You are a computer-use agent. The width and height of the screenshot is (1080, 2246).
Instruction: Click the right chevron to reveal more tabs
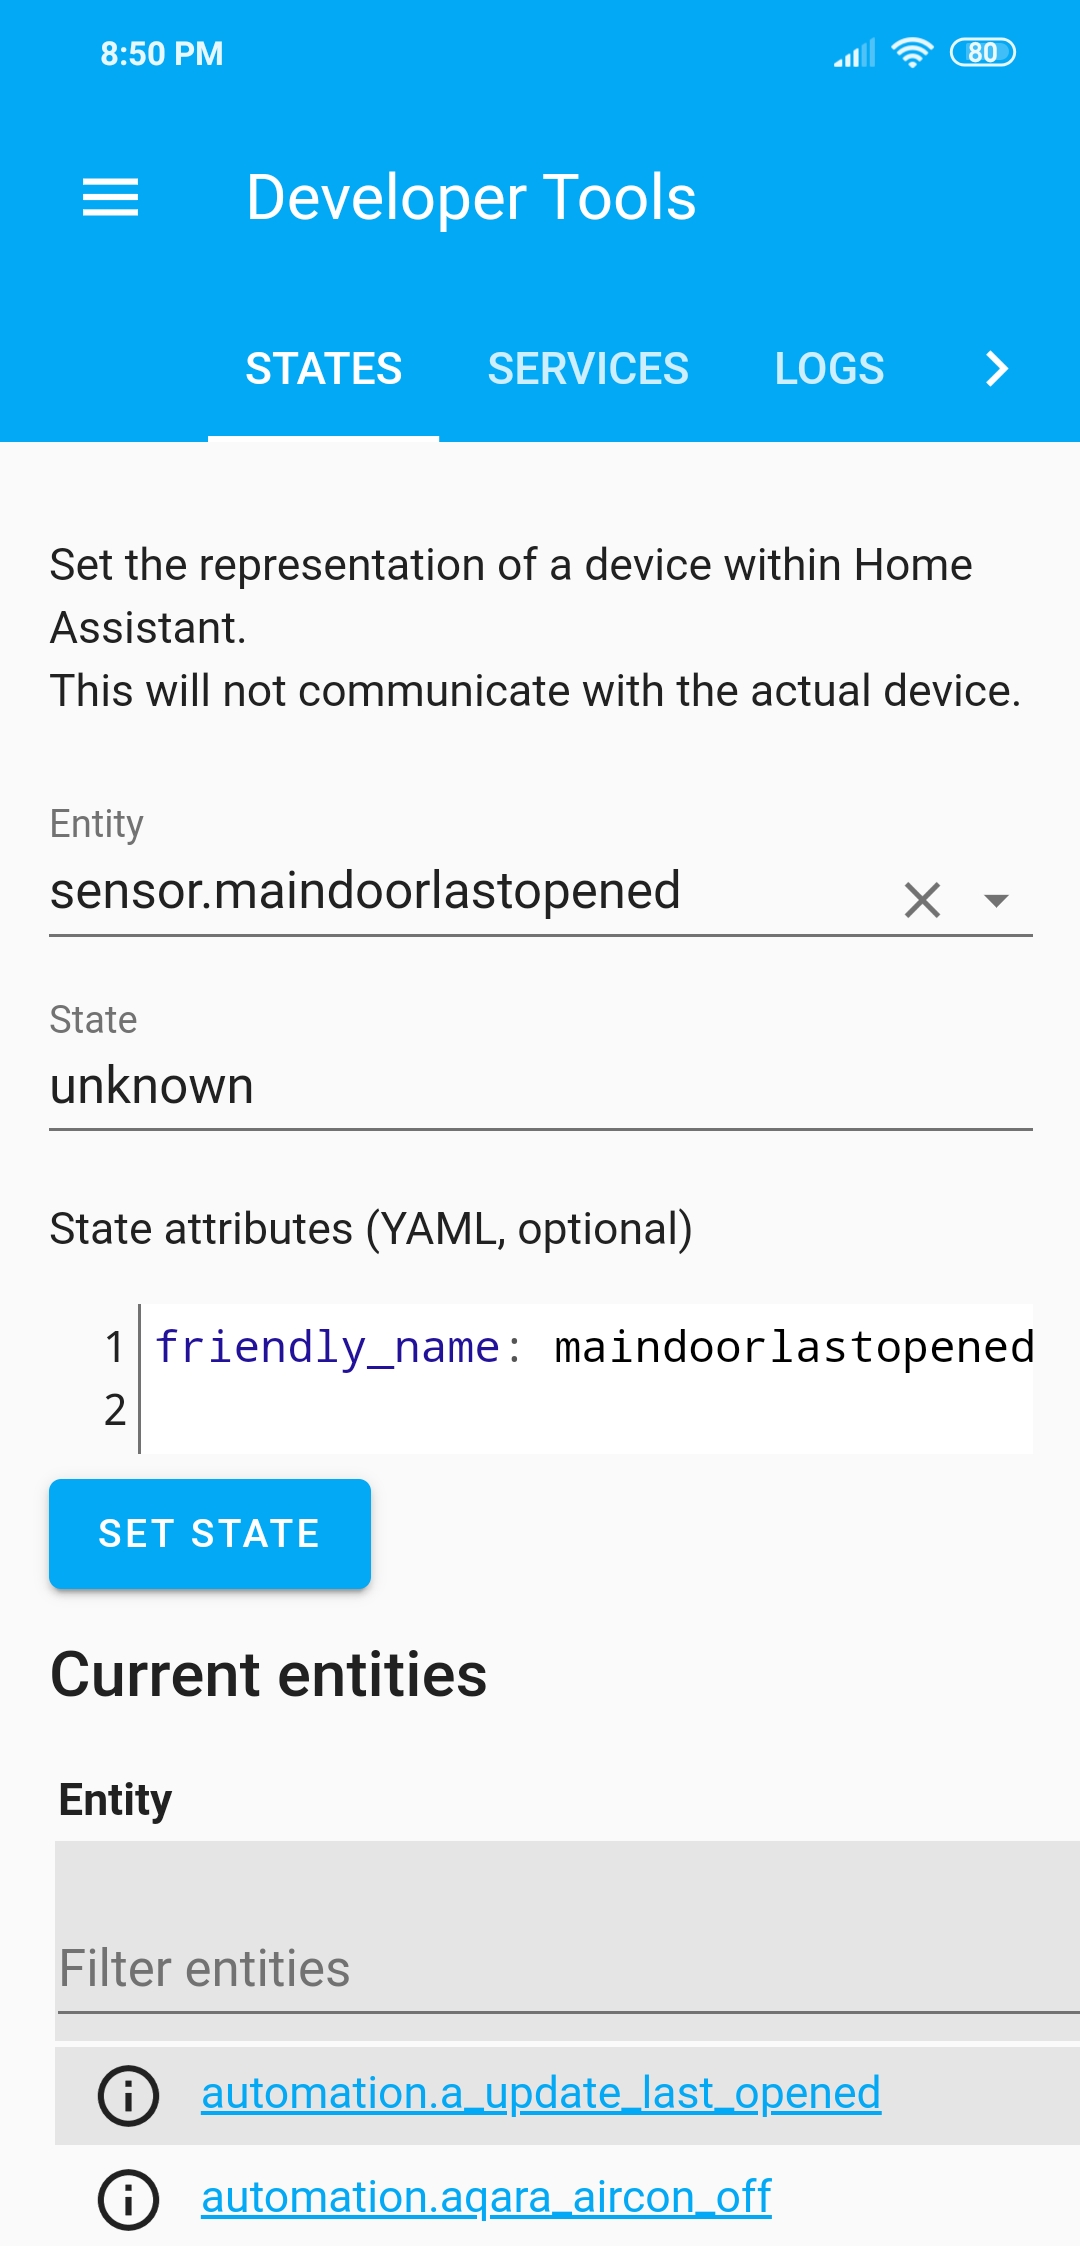click(x=997, y=369)
